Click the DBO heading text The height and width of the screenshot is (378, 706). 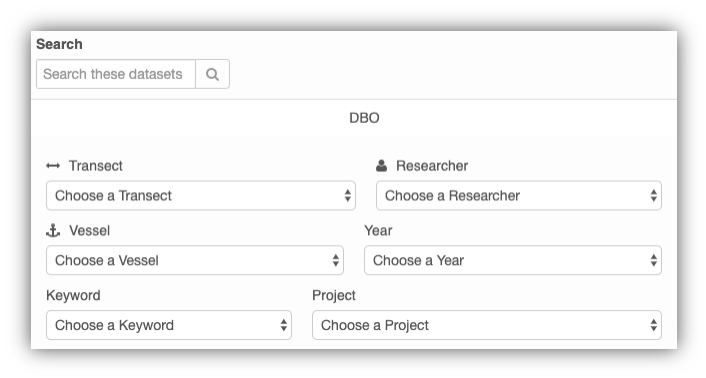point(364,118)
